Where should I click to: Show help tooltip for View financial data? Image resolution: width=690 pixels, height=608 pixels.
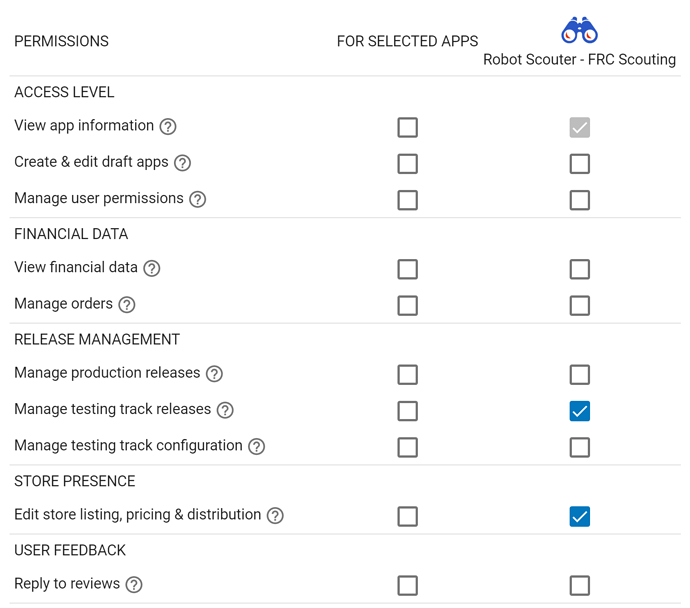[152, 268]
